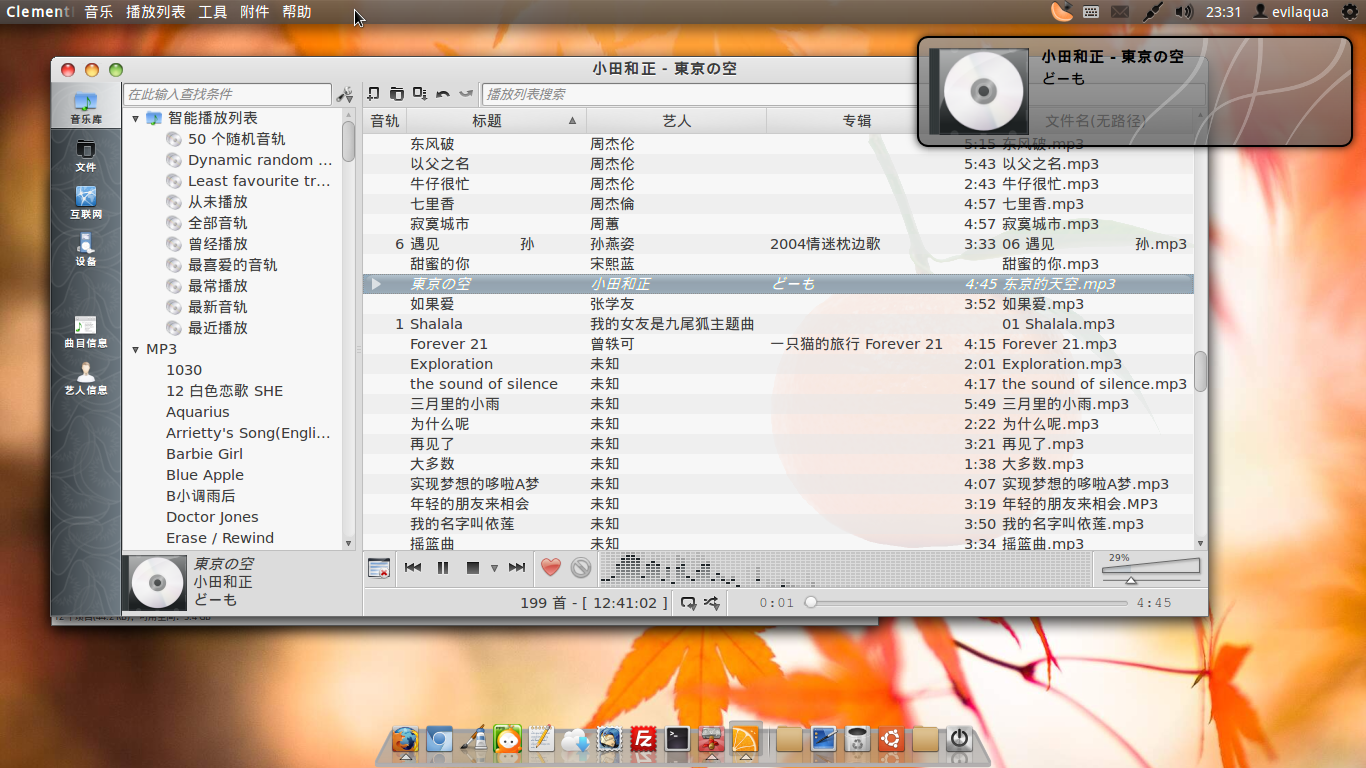
Task: Select the sound of silence track
Action: (778, 384)
